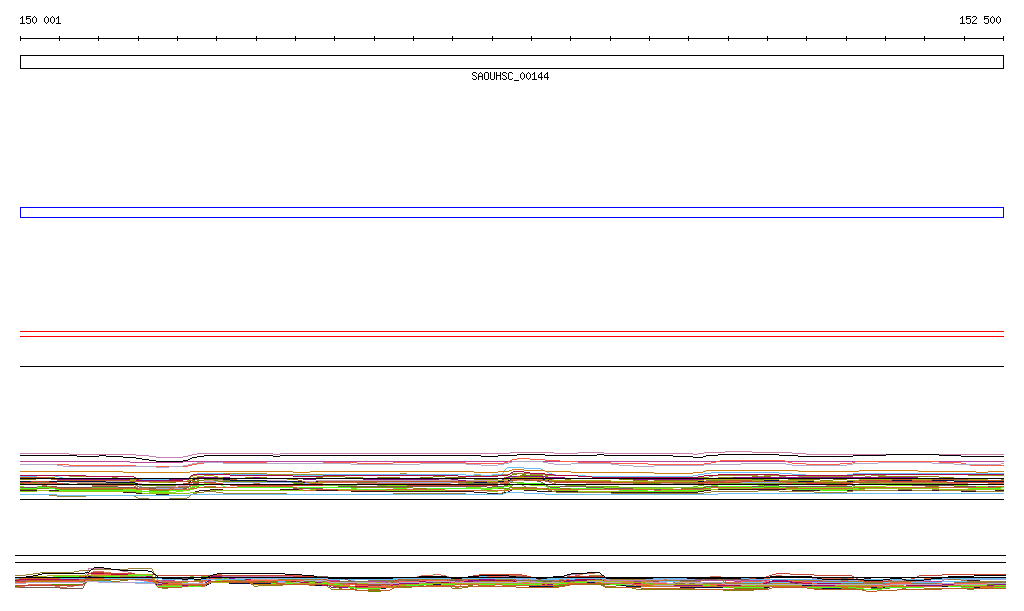Click the black baseline under the upper plot
The width and height of the screenshot is (1024, 611).
pos(511,499)
